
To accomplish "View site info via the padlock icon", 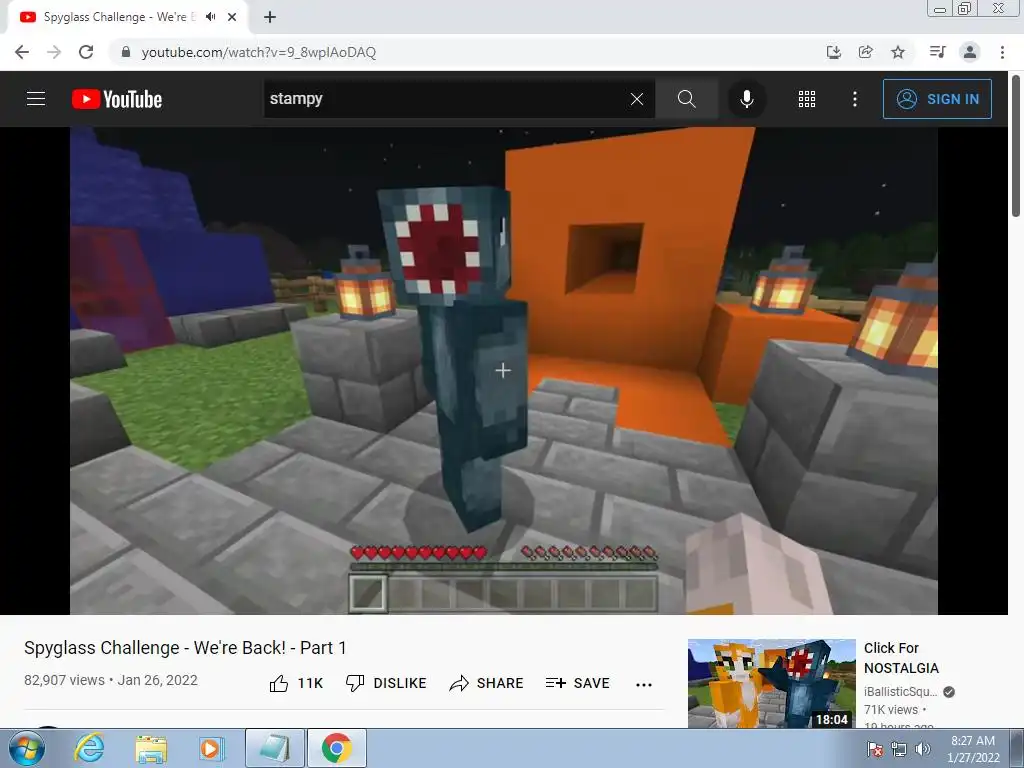I will (126, 52).
